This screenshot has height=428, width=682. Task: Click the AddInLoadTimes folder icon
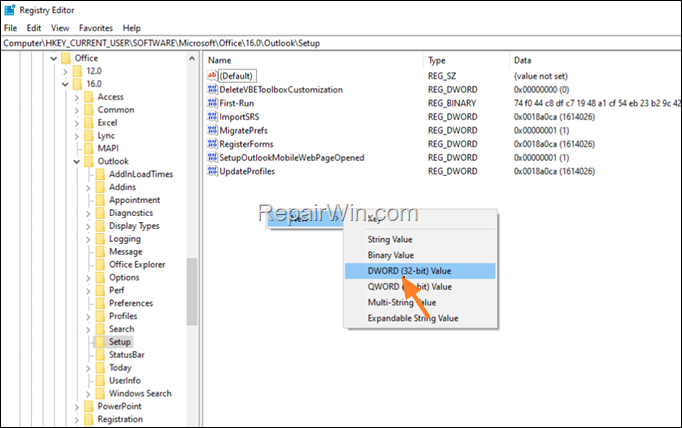point(100,174)
